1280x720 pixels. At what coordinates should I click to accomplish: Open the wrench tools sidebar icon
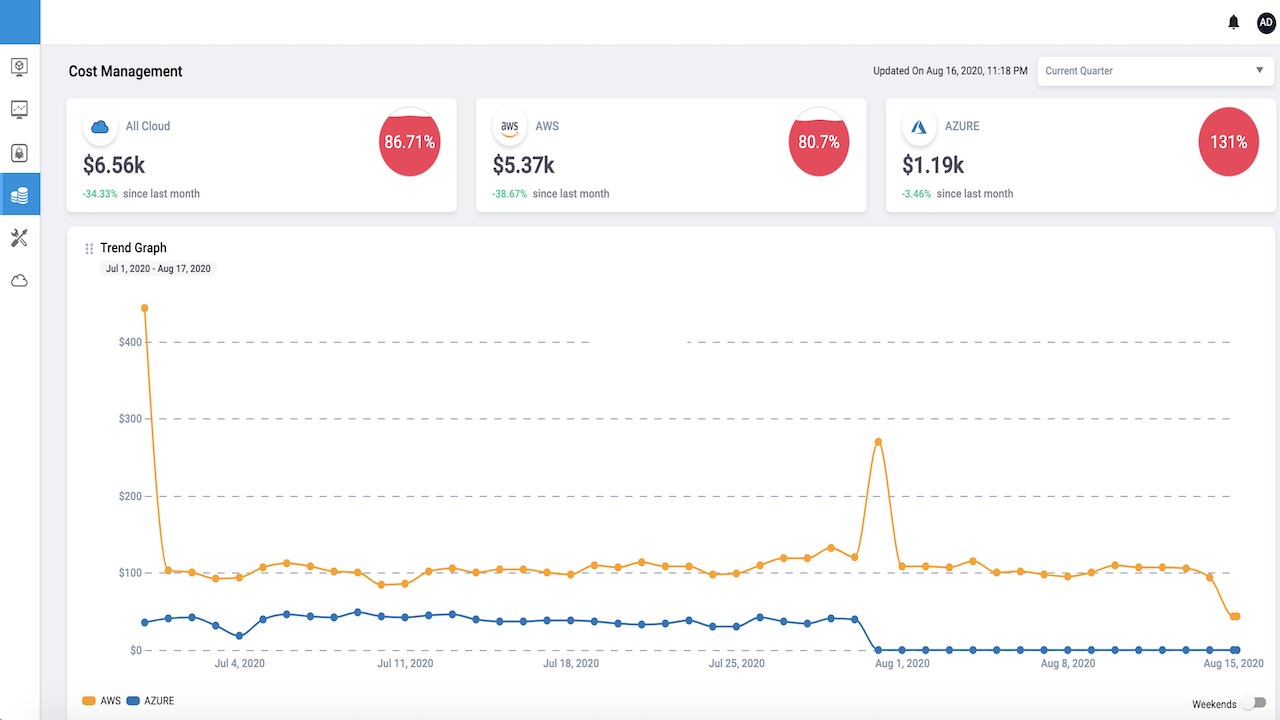pyautogui.click(x=19, y=238)
